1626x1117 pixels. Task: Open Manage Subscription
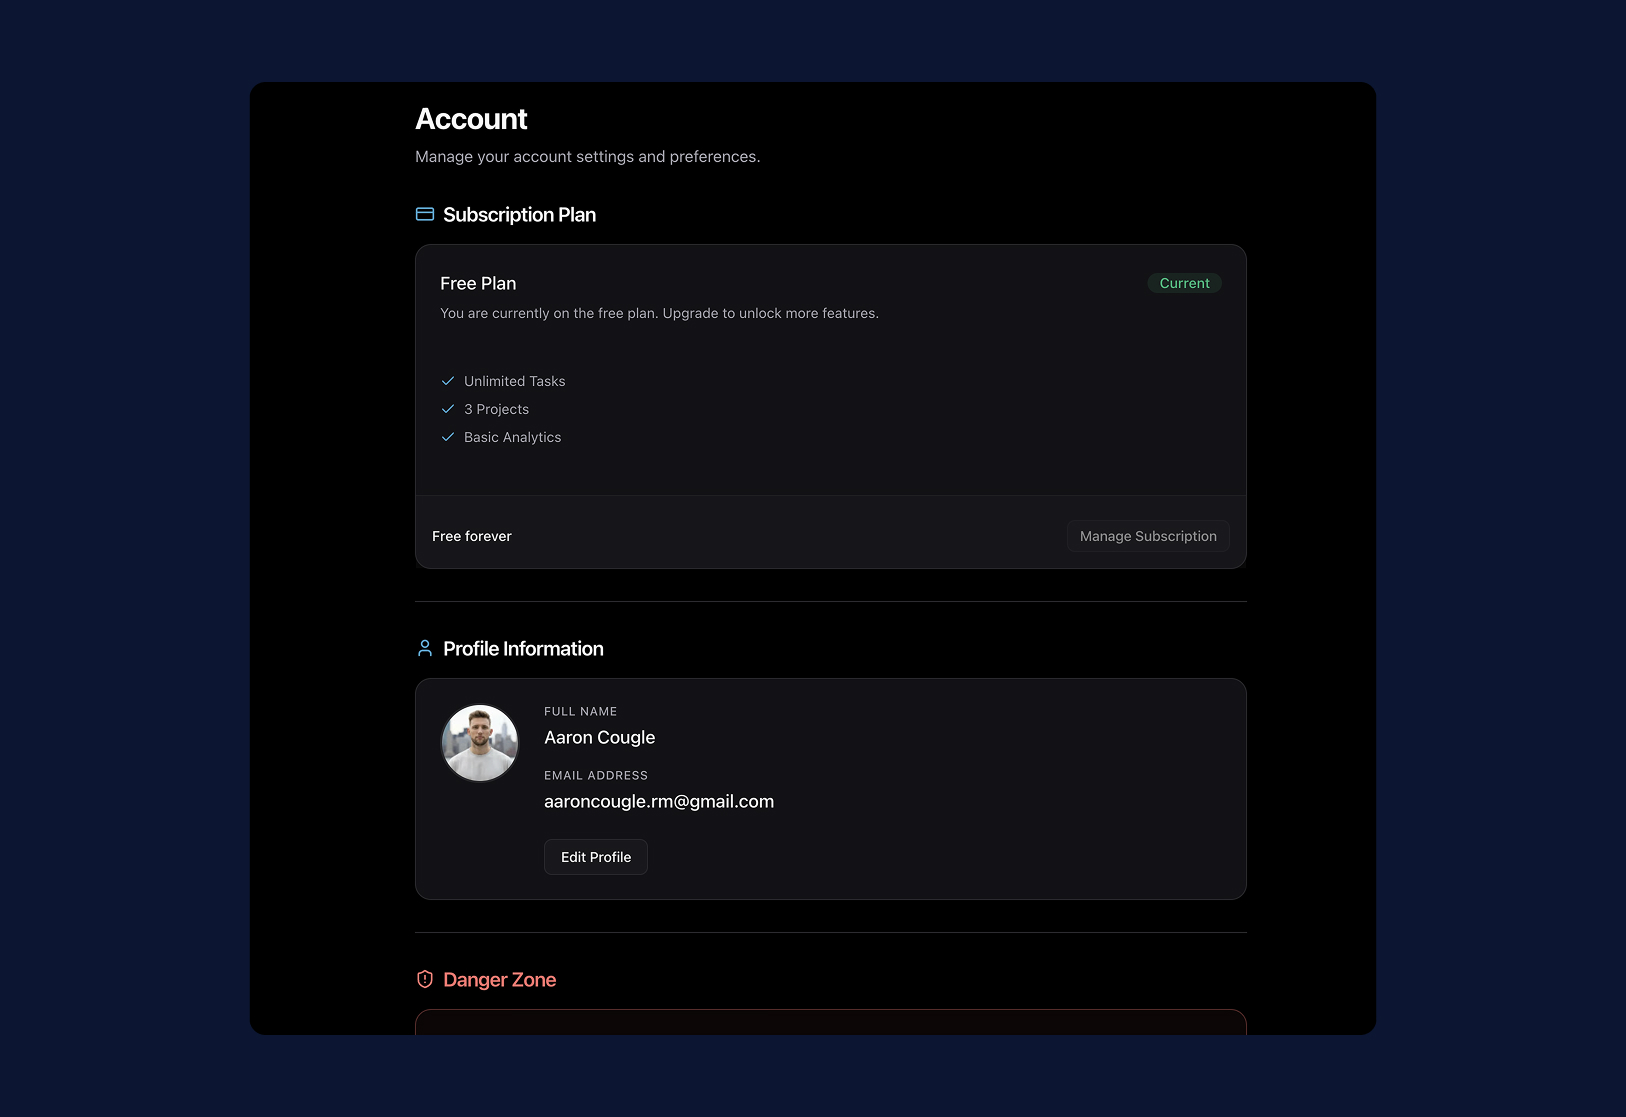point(1148,536)
